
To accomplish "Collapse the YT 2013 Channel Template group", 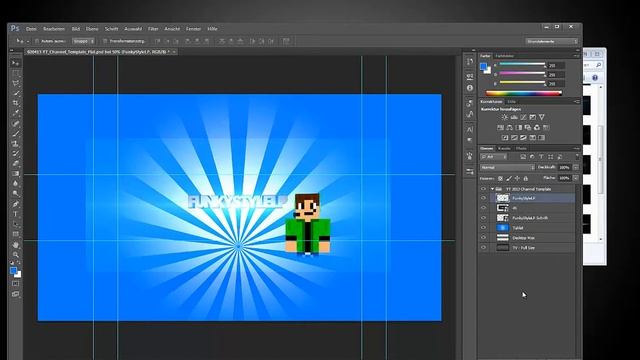I will (x=493, y=189).
